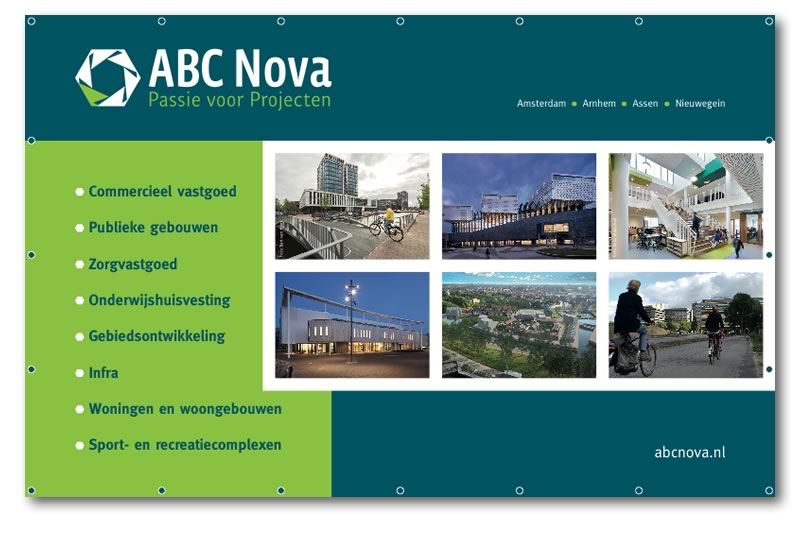This screenshot has width=800, height=535.
Task: Open the photo of atrium with white staircase
Action: [x=685, y=206]
